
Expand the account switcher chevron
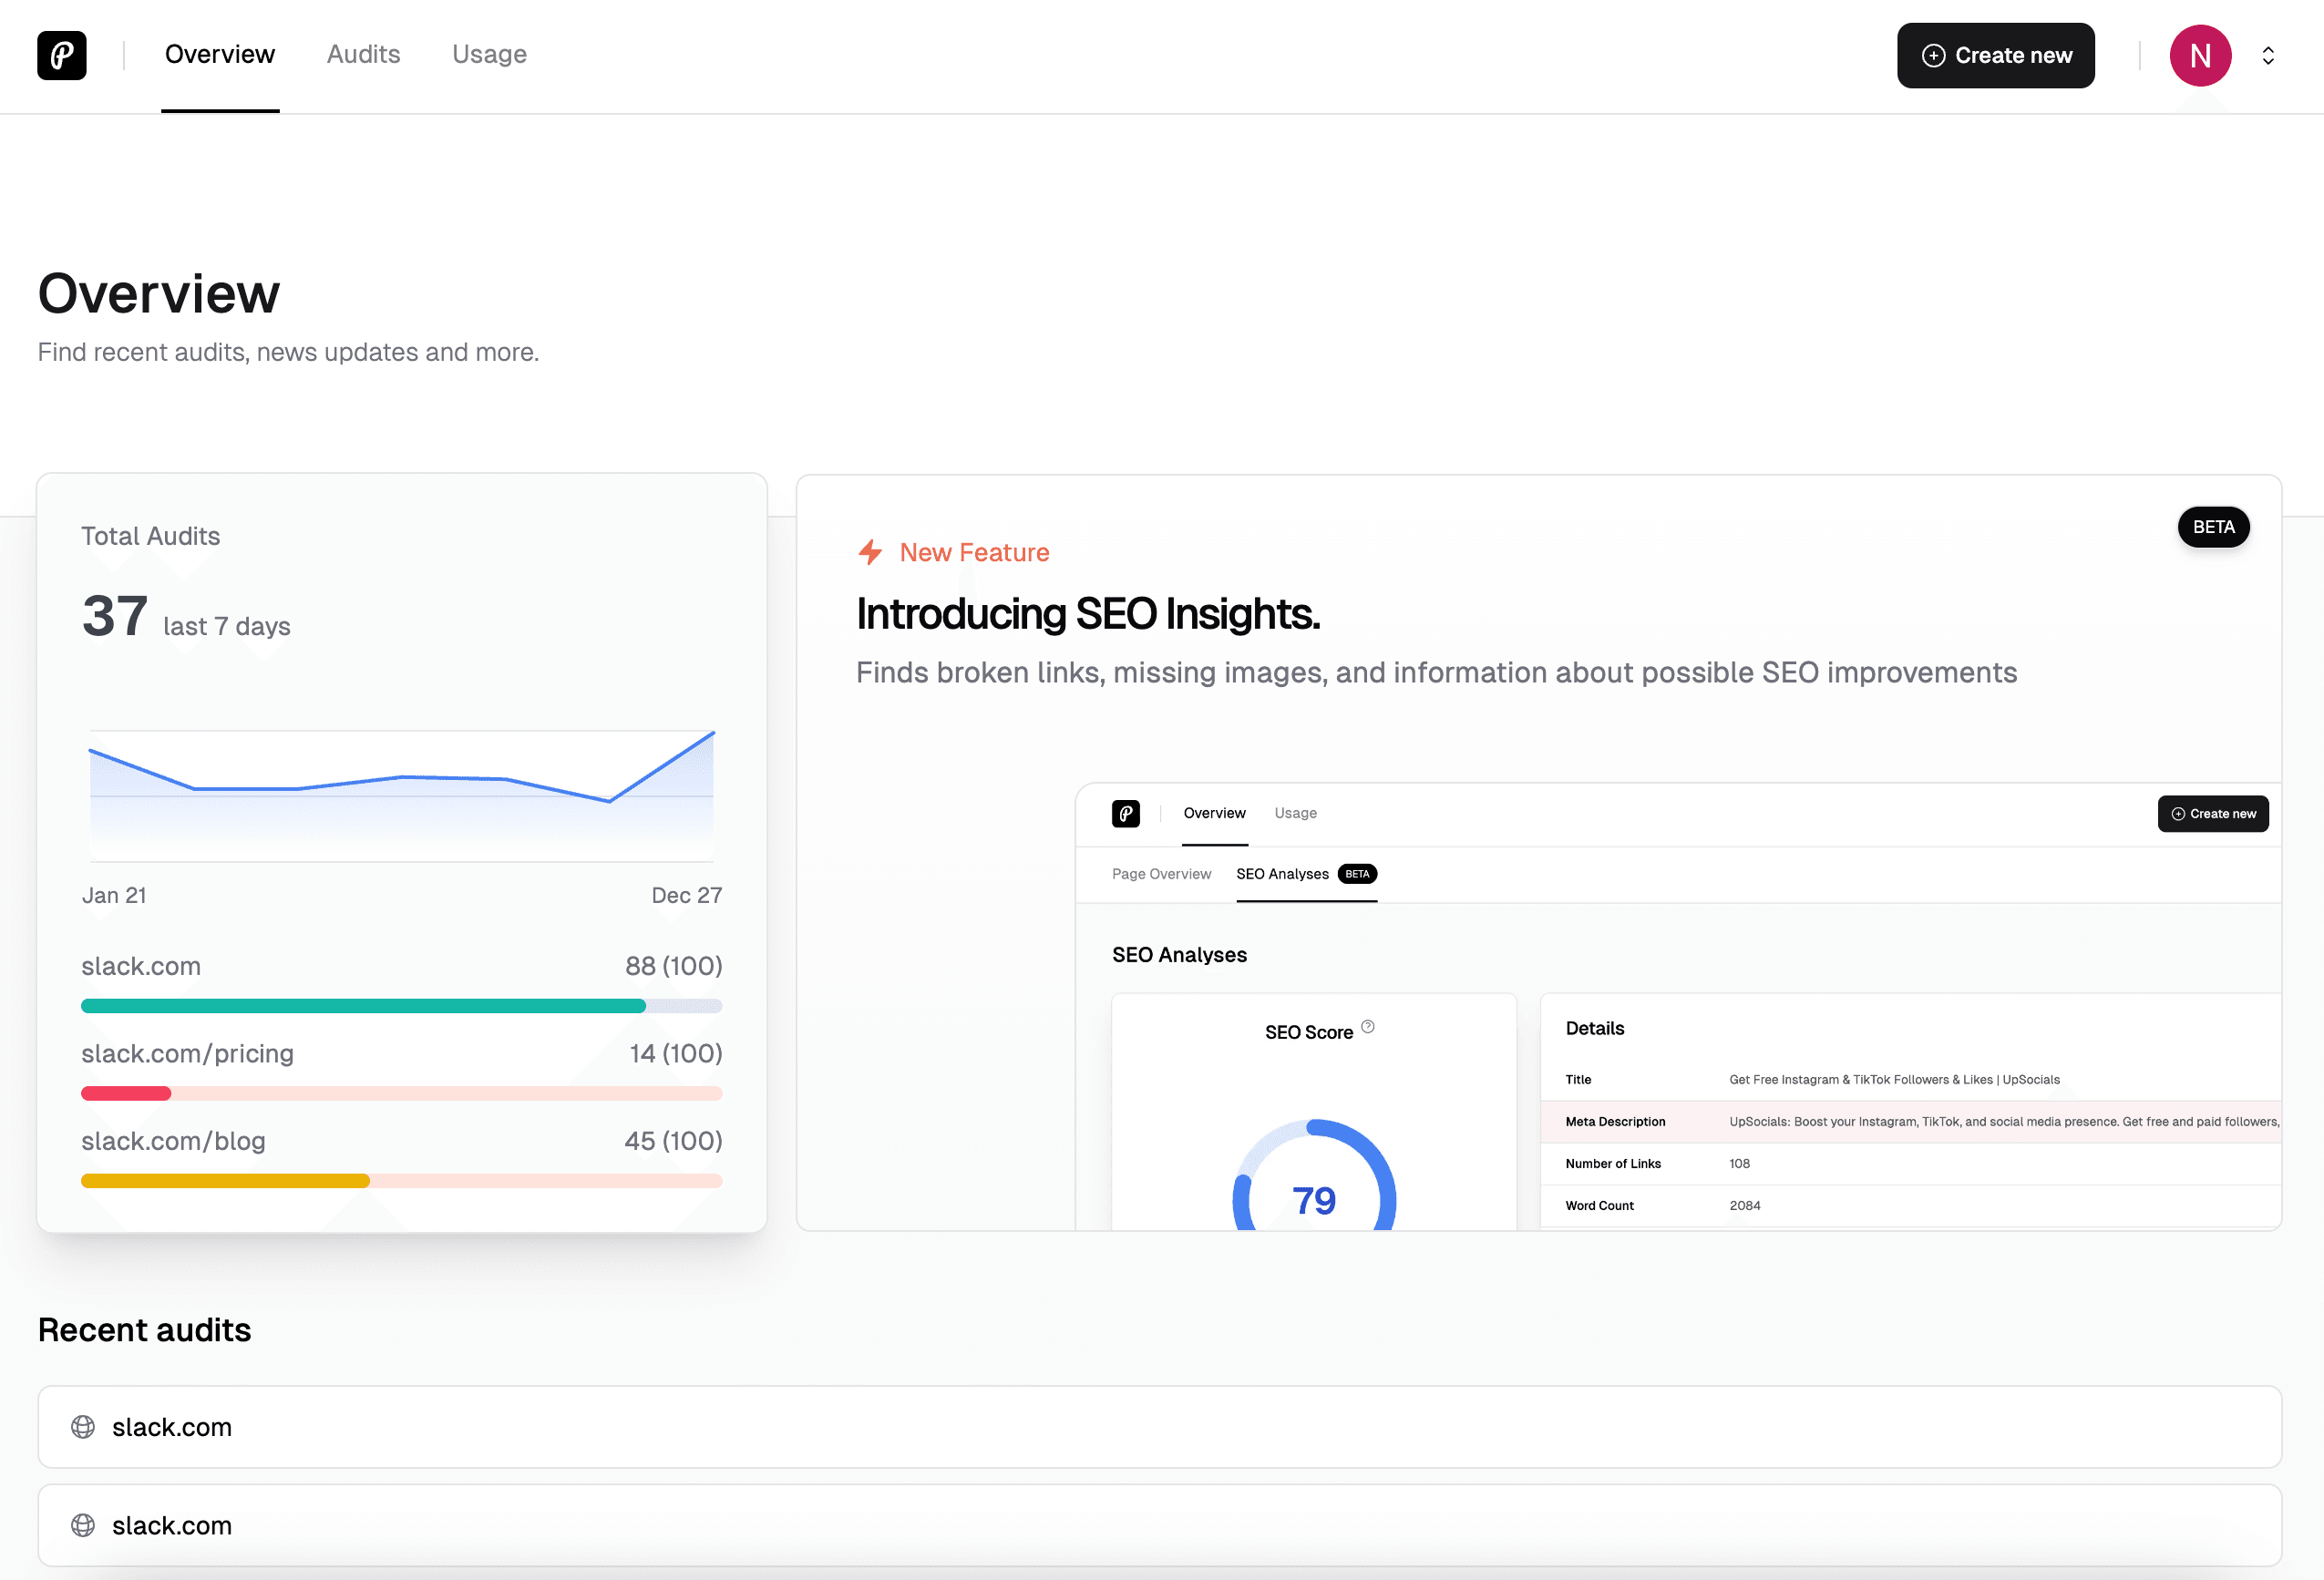[2268, 55]
